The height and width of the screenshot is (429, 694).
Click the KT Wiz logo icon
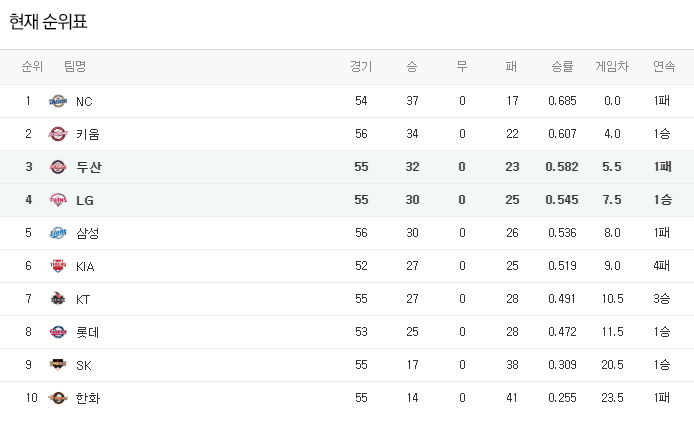click(58, 299)
